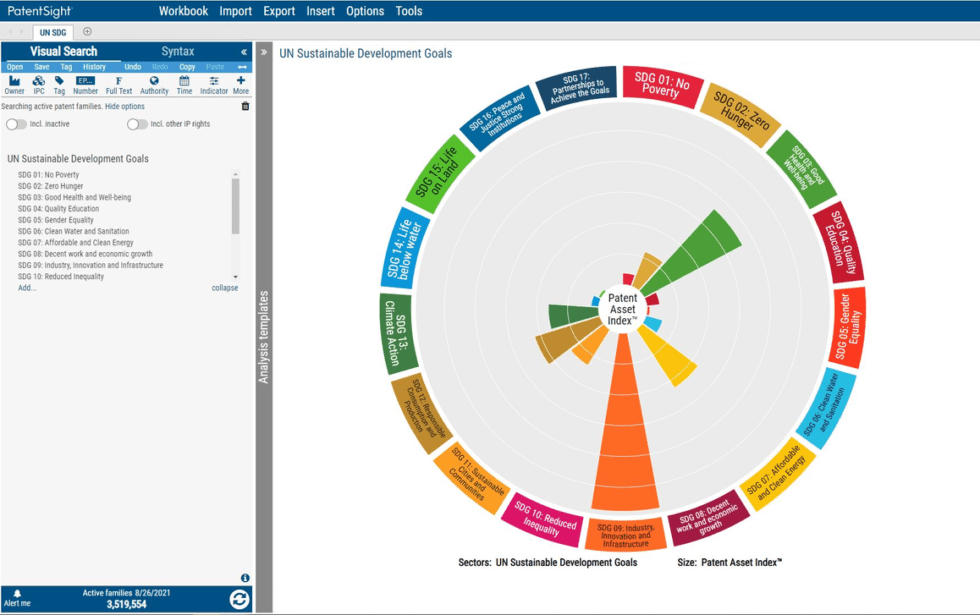This screenshot has width=980, height=615.
Task: Open the Import menu
Action: click(x=236, y=11)
